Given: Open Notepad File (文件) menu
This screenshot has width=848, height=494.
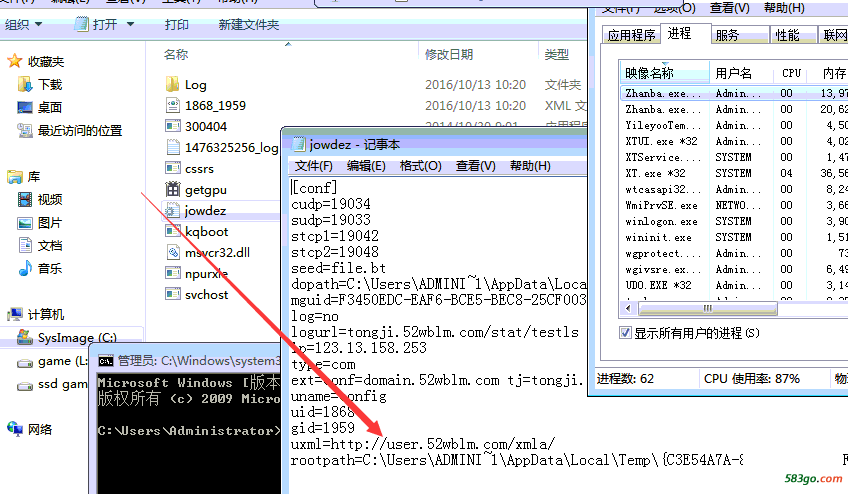Looking at the screenshot, I should 313,166.
